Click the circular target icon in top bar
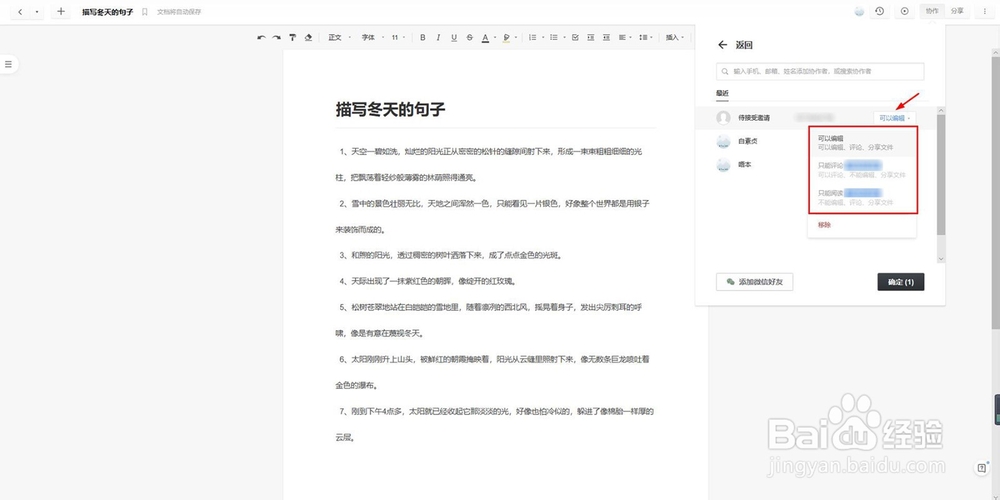 [904, 11]
